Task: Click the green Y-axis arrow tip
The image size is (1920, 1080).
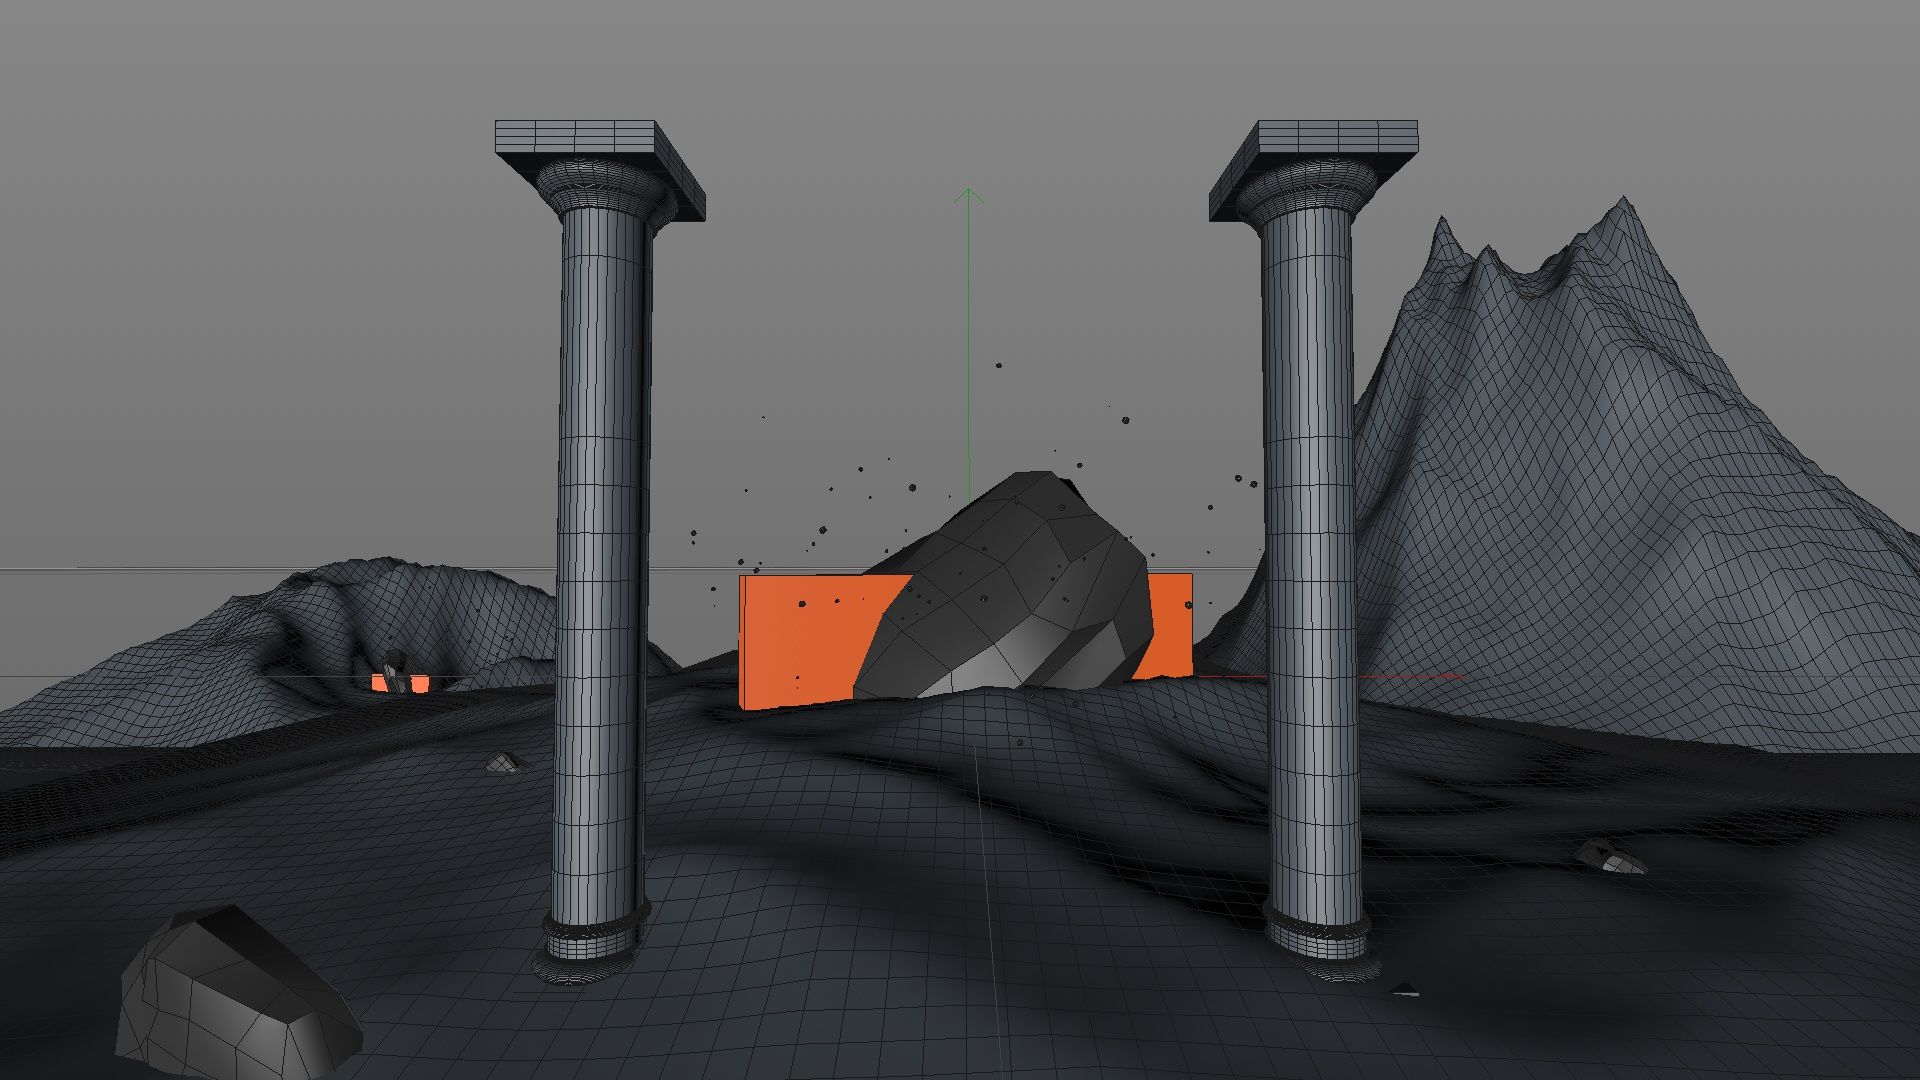Action: 967,192
